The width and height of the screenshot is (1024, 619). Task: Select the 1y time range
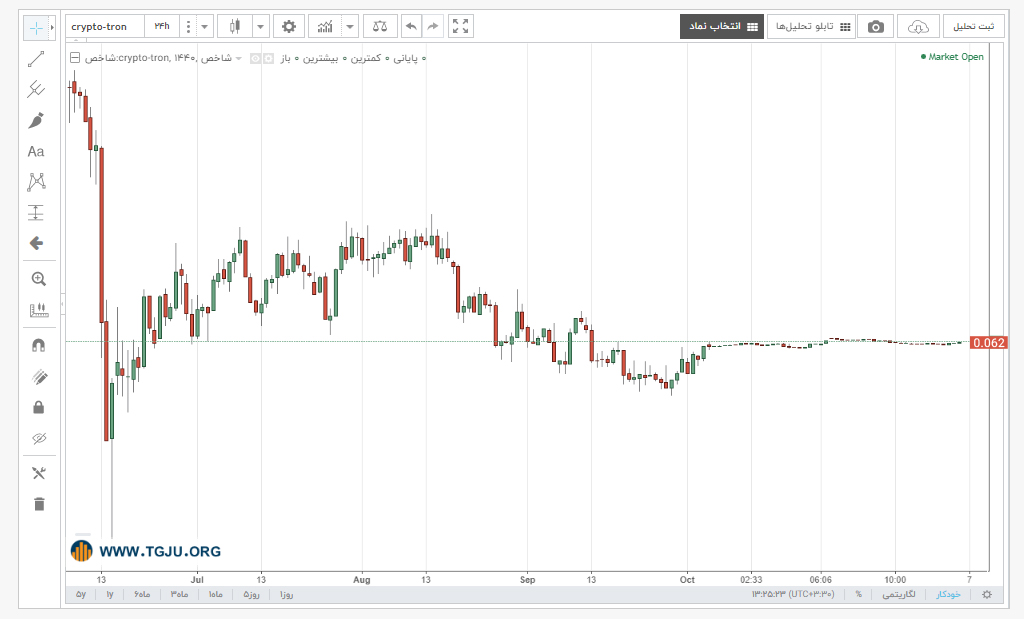pos(110,594)
